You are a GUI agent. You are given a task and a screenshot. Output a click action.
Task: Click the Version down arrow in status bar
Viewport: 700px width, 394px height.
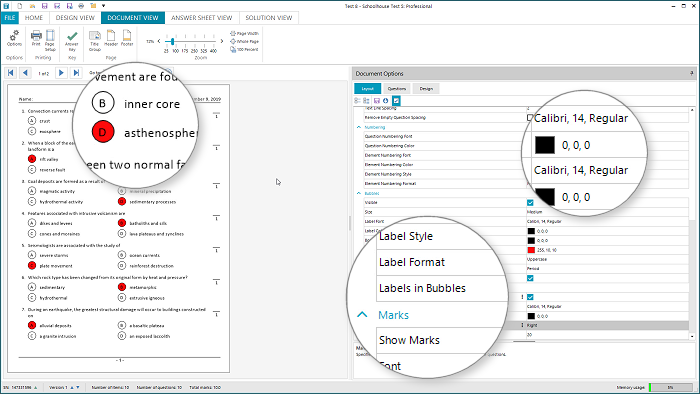pos(78,387)
